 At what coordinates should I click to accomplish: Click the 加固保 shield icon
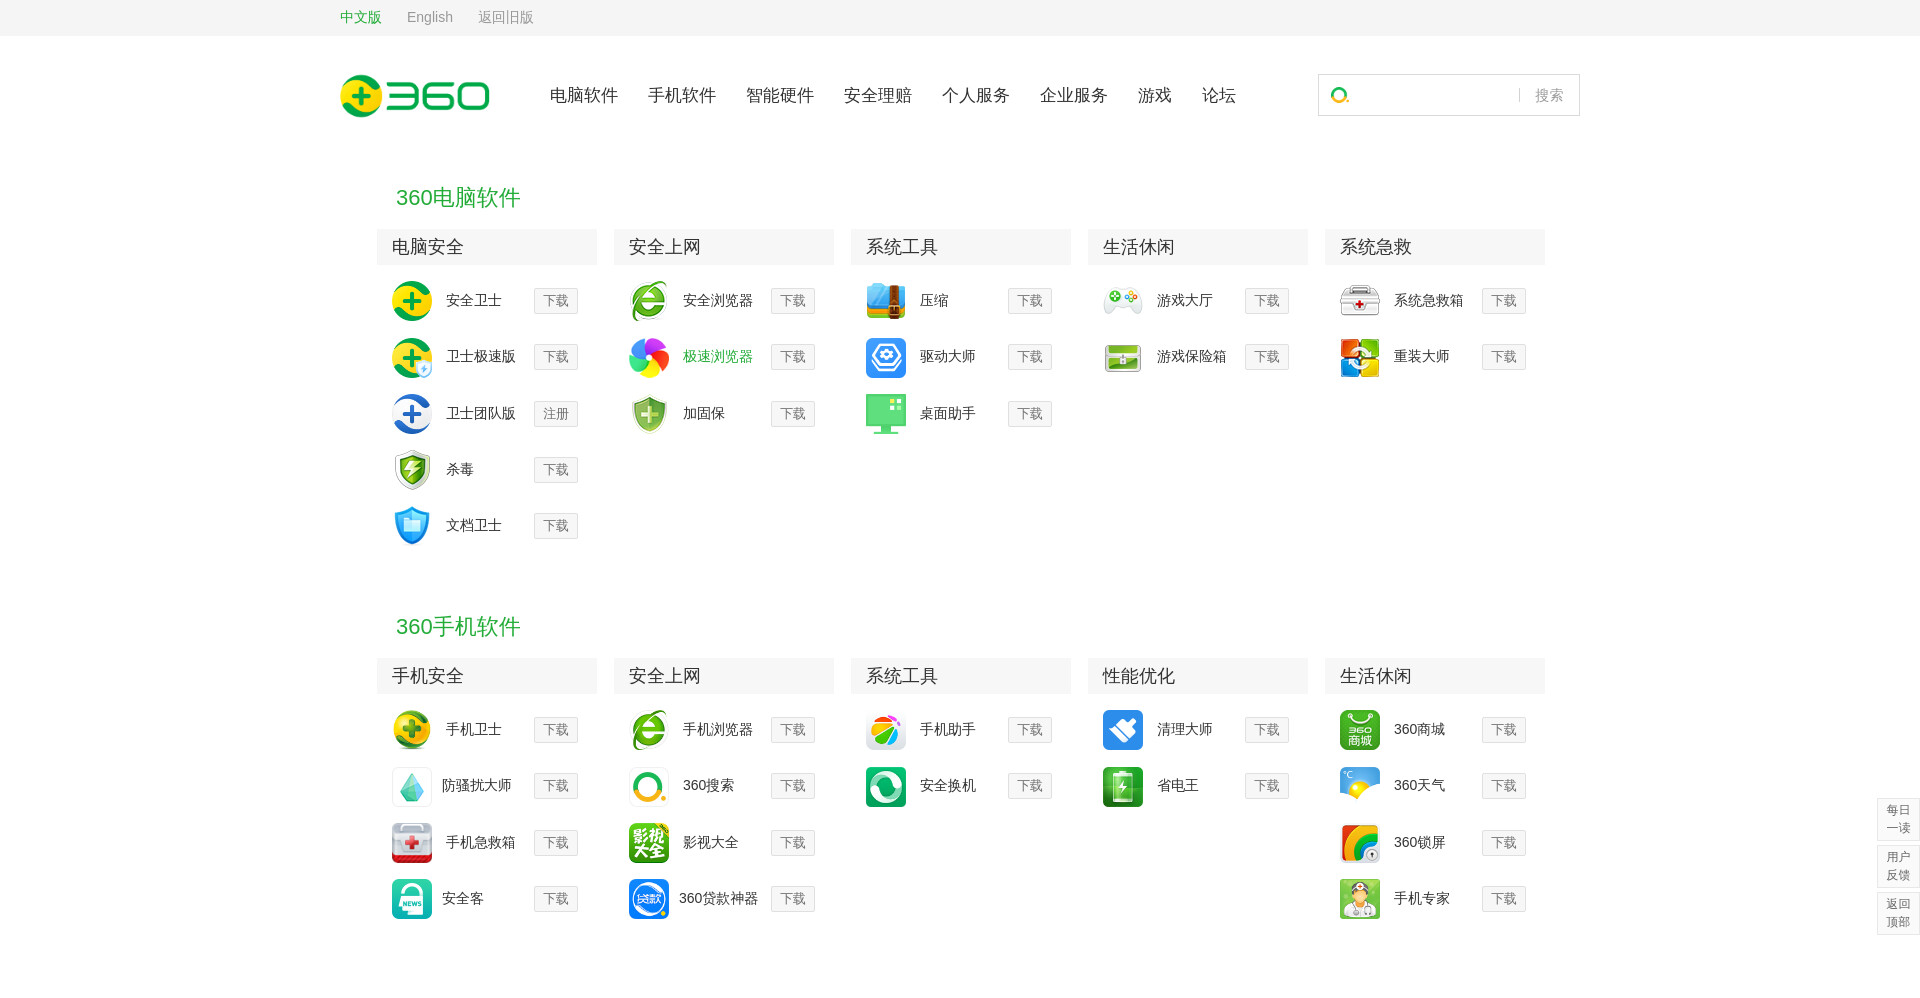click(x=649, y=414)
